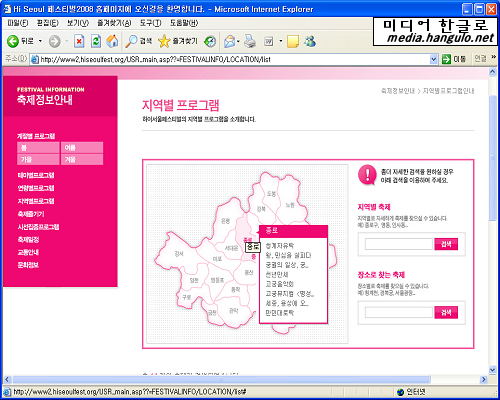Open the 도움말(H) menu

click(x=184, y=23)
